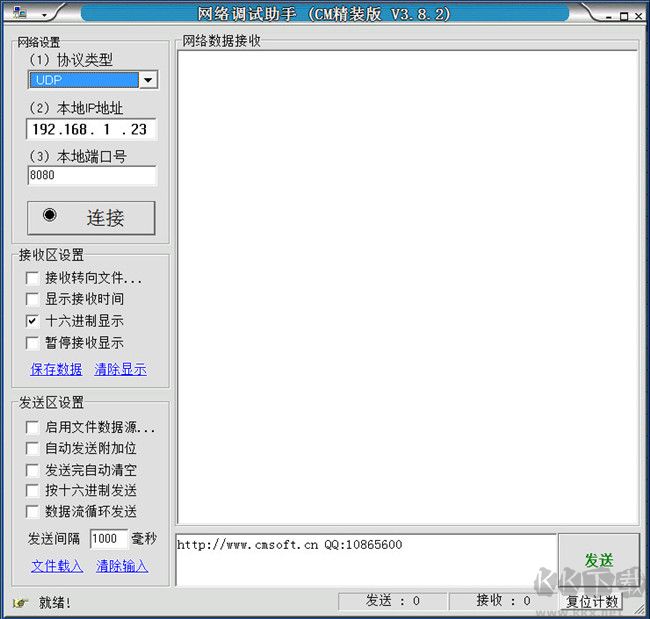
Task: Click the 毫秒 unit label
Action: click(x=144, y=539)
